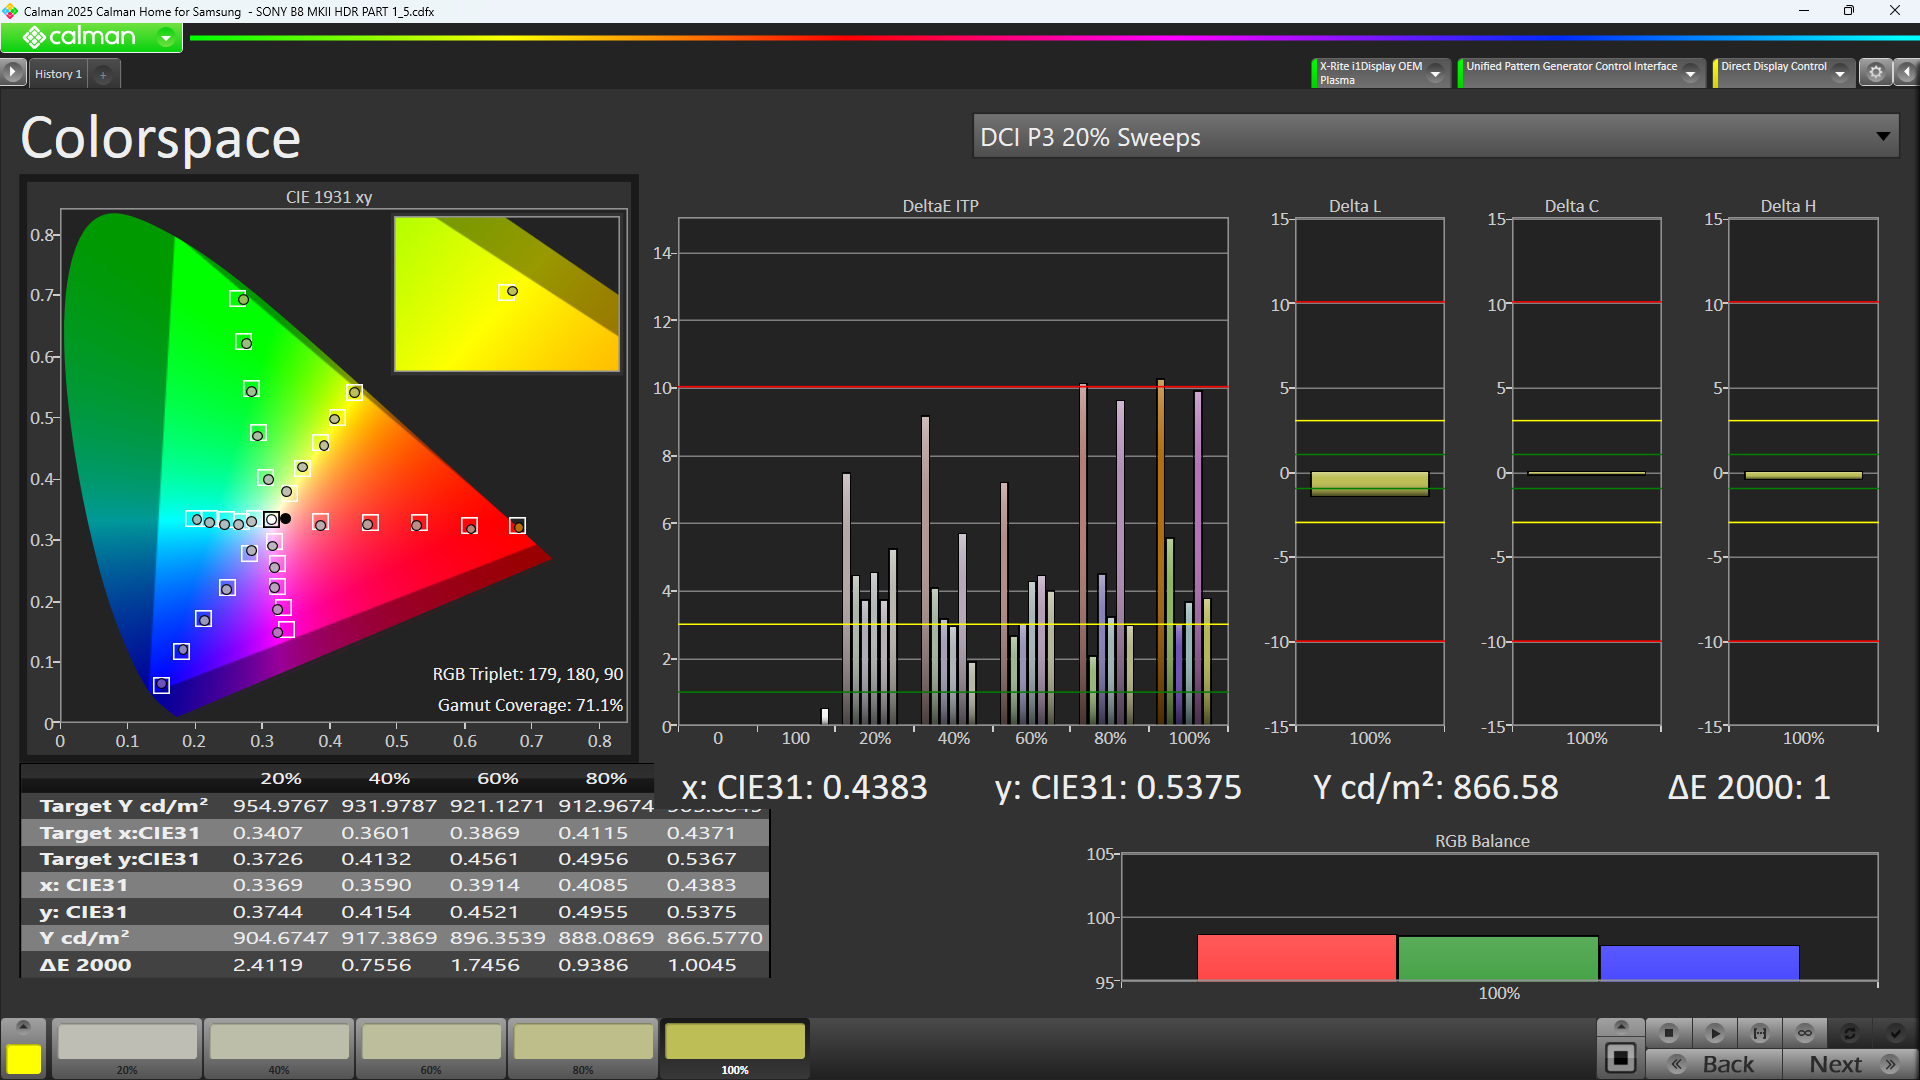
Task: Add a new history tab with plus
Action: pyautogui.click(x=103, y=75)
